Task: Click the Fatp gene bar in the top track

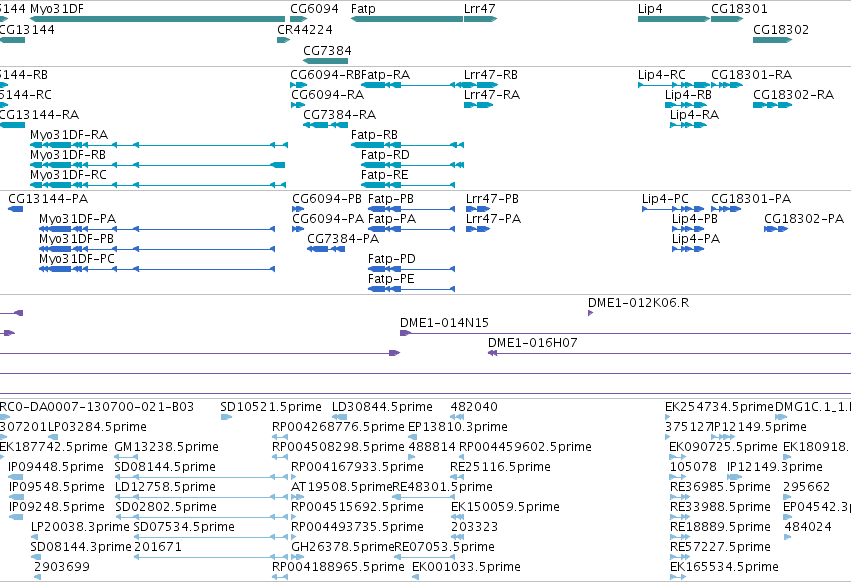Action: (x=407, y=19)
